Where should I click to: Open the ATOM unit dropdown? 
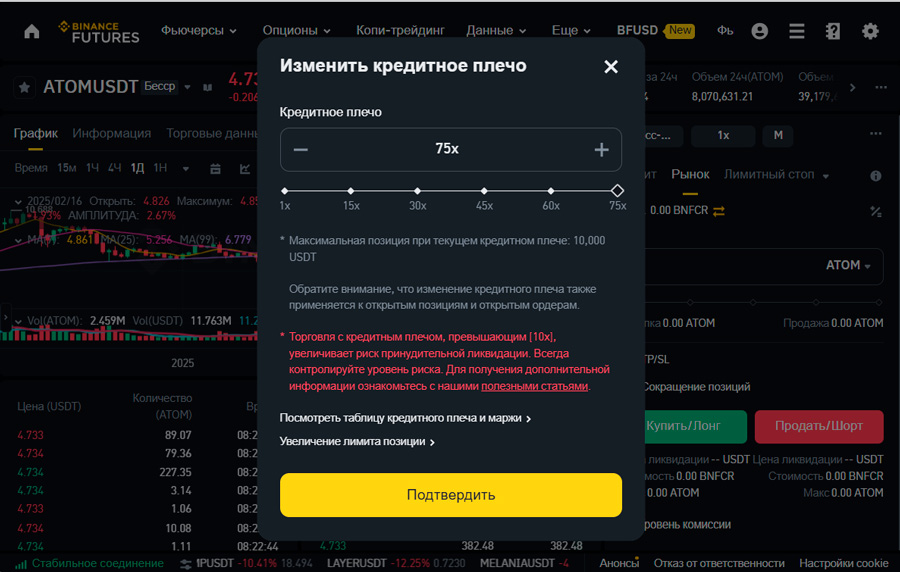(848, 266)
